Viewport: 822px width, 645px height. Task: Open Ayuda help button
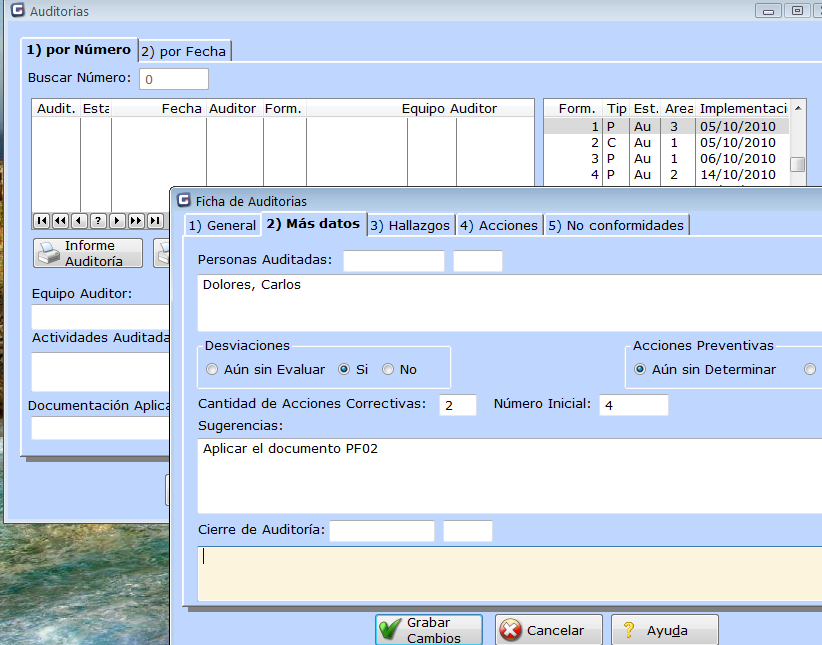pyautogui.click(x=665, y=631)
